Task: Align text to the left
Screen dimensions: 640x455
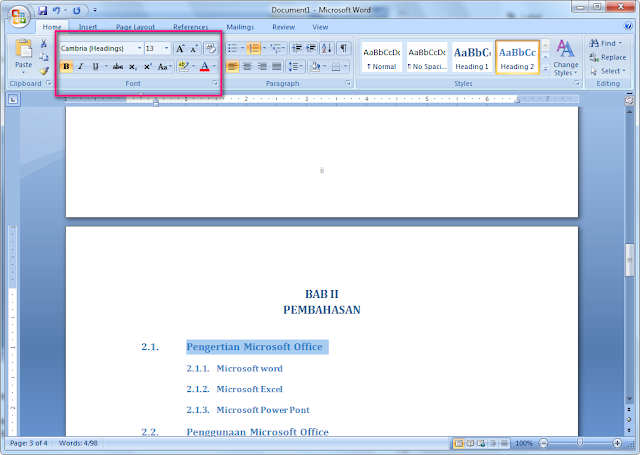Action: tap(232, 66)
